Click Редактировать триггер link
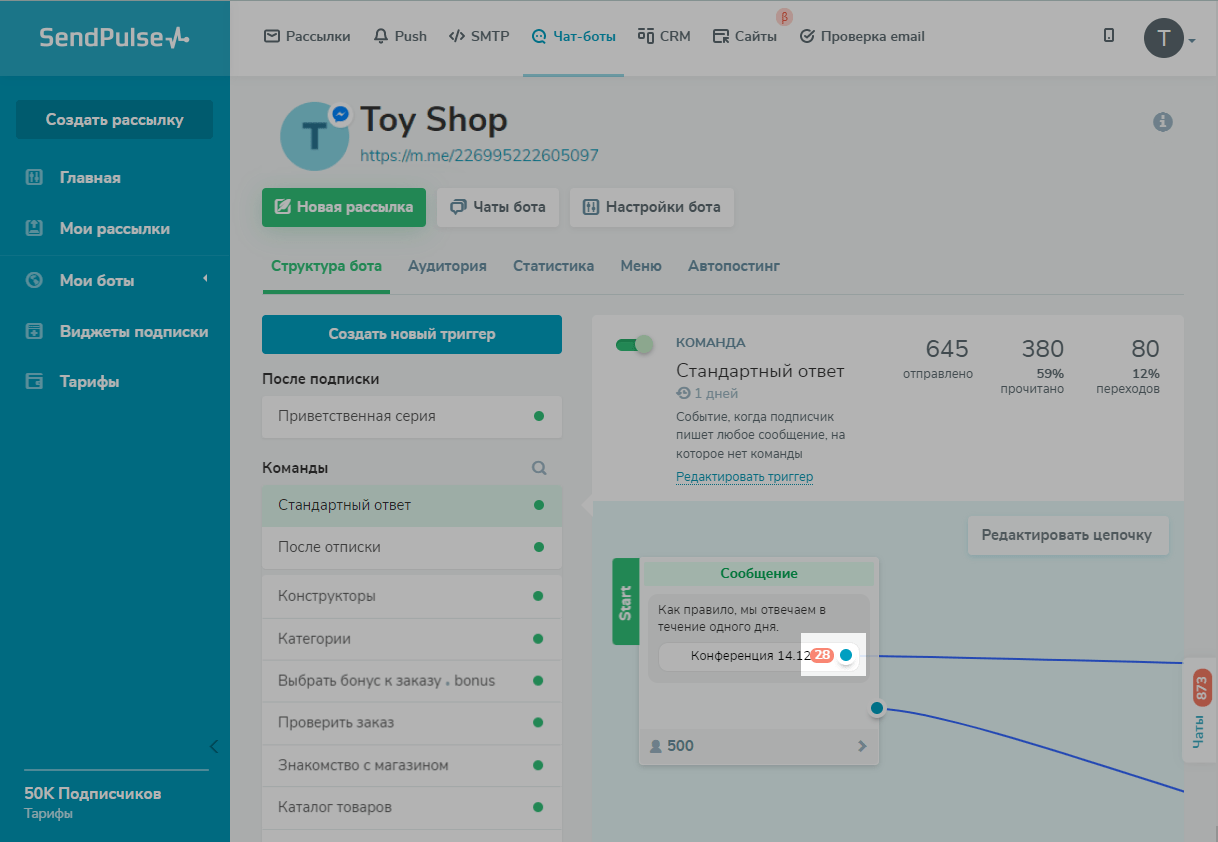 [x=744, y=477]
